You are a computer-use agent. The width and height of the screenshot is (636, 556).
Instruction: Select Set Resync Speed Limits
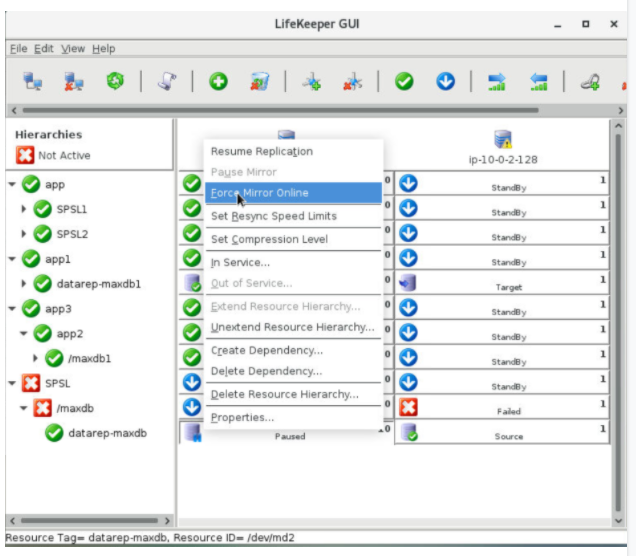[x=293, y=216]
